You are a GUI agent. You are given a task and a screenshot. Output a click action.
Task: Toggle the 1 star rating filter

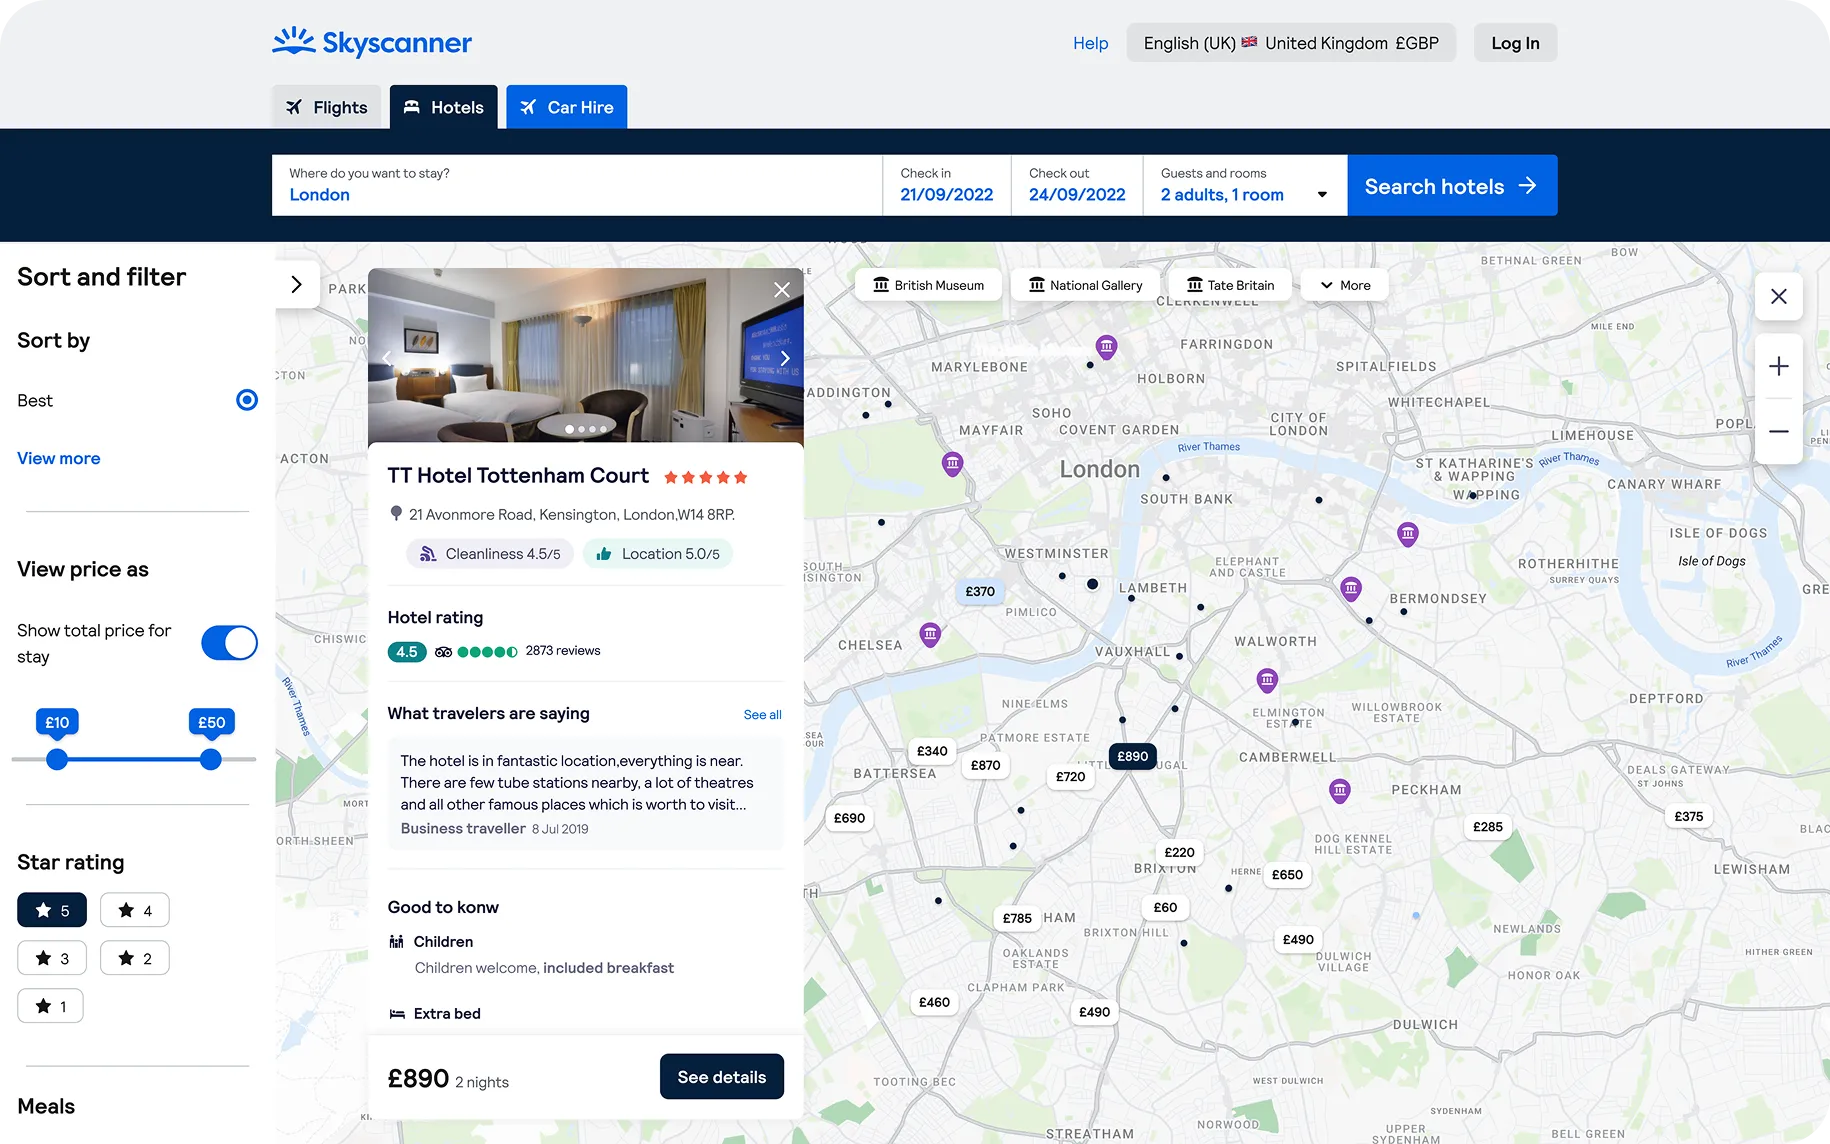[50, 1006]
